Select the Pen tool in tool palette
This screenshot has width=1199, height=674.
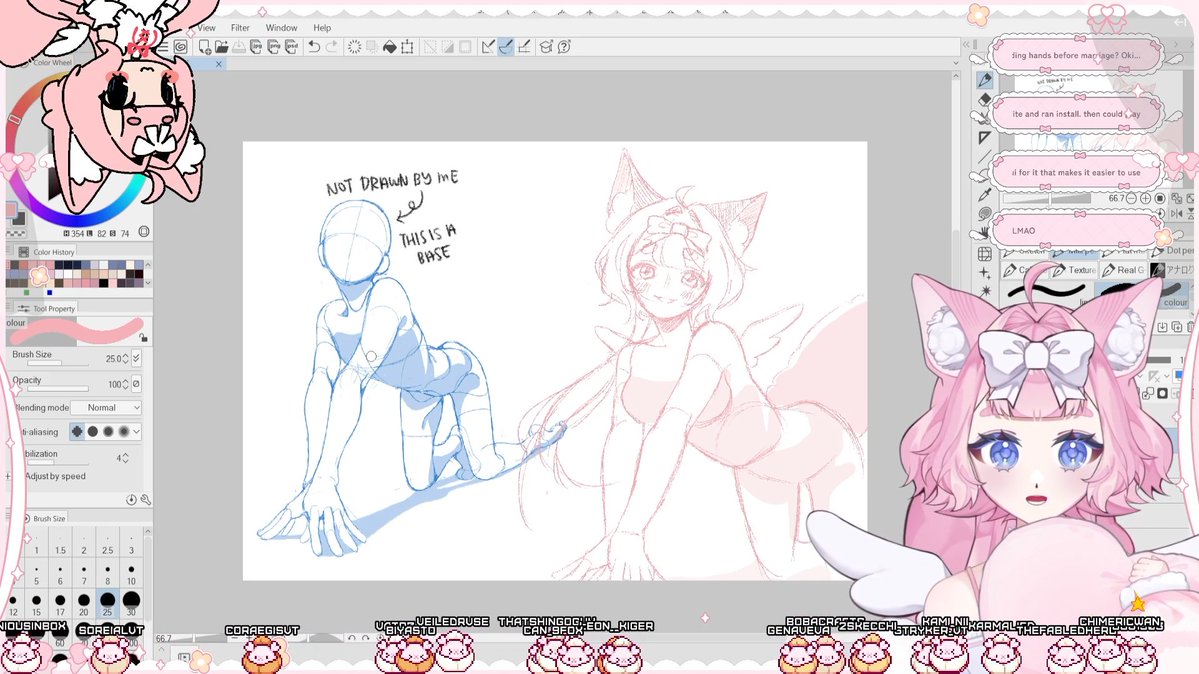pyautogui.click(x=984, y=80)
